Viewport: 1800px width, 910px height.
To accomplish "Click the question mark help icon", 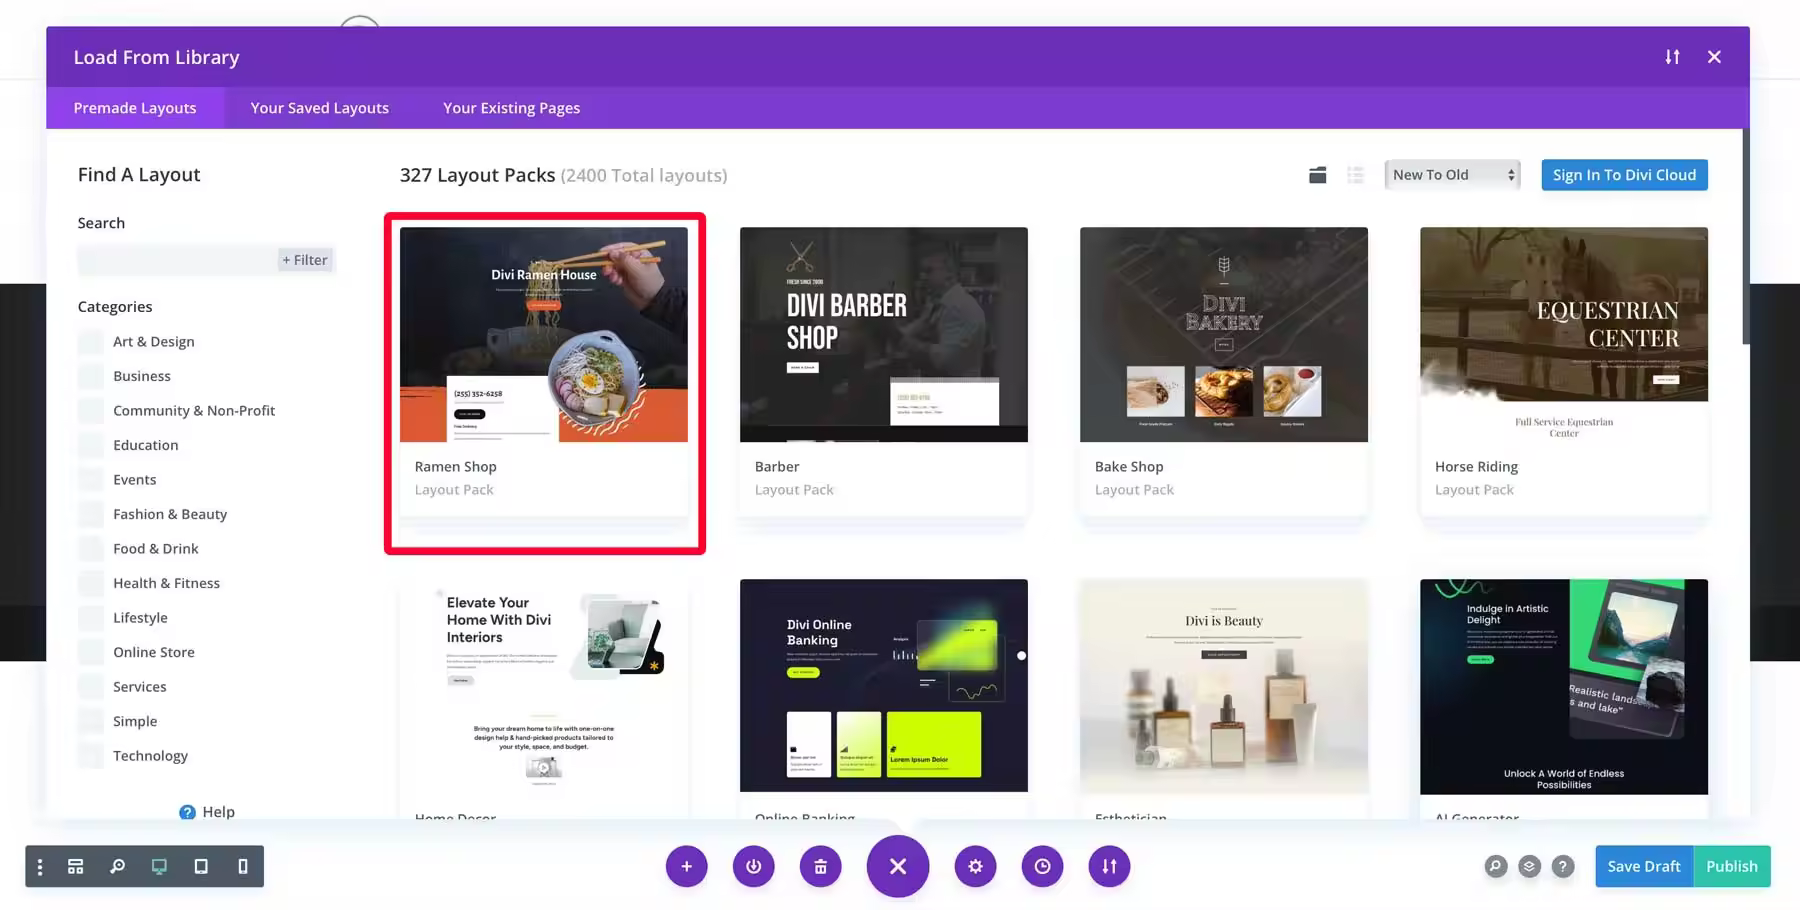I will click(x=1563, y=867).
